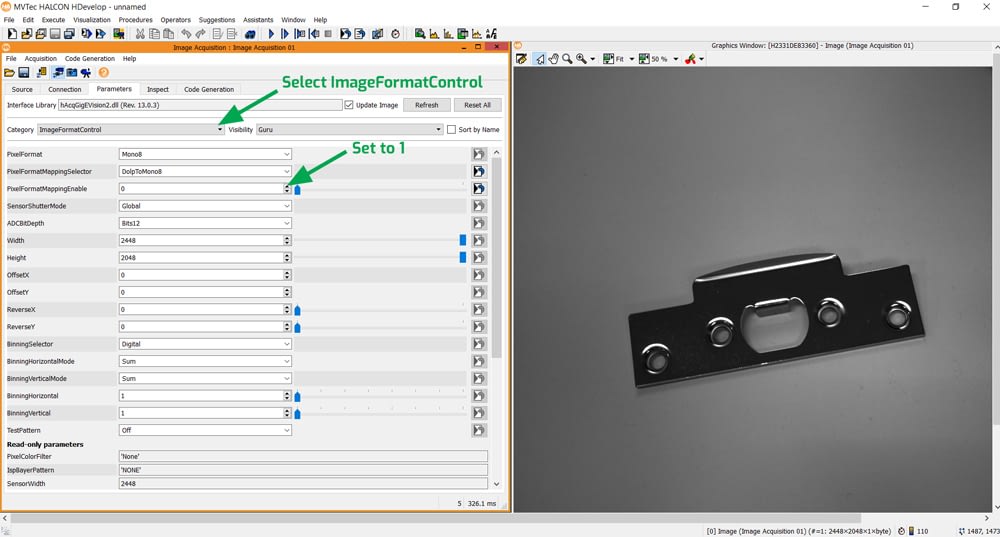
Task: Click the colored draw-mode icon in Graphics Window toolbar
Action: point(690,59)
